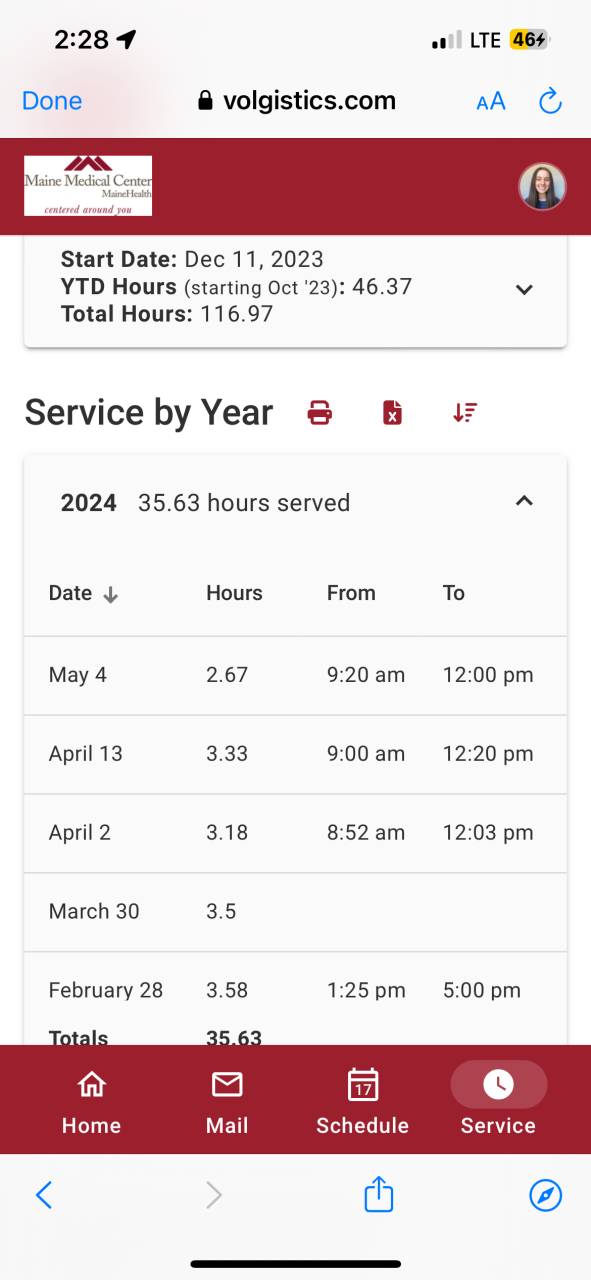The image size is (591, 1280).
Task: Print the Service by Year report
Action: click(320, 412)
